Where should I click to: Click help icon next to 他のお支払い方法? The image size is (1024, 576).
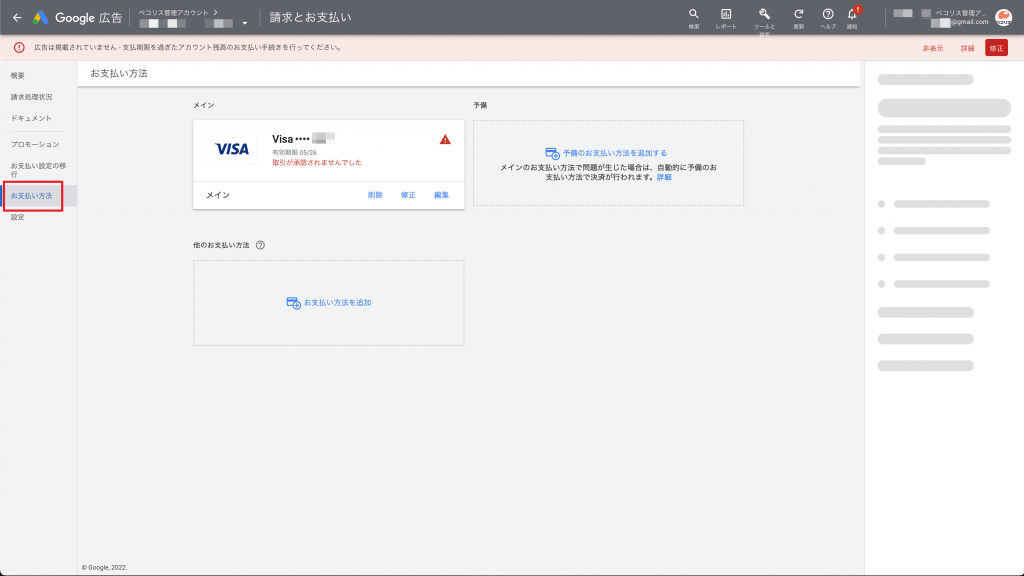260,245
